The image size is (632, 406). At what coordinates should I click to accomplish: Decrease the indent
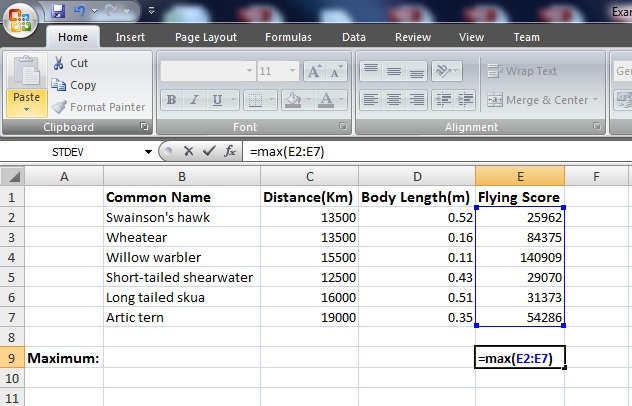[x=443, y=100]
